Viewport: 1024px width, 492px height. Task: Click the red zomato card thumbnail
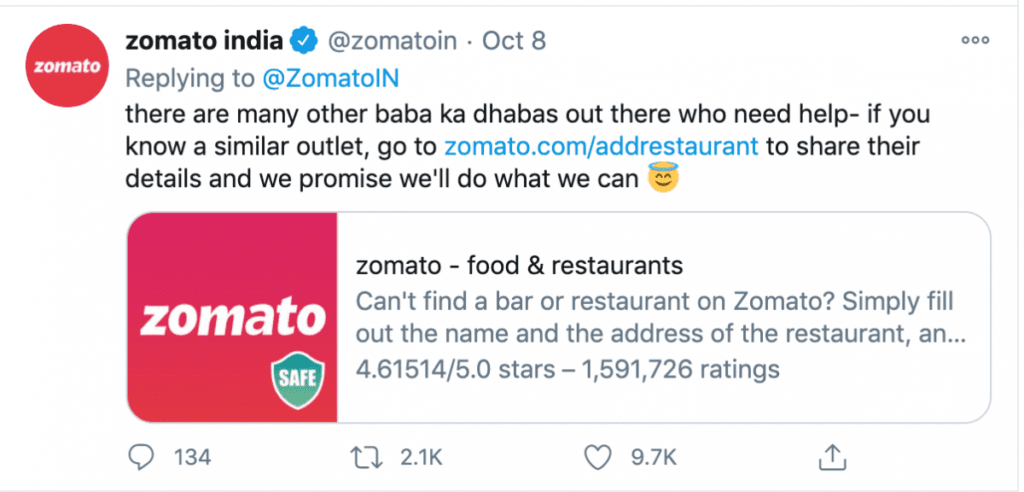coord(232,317)
